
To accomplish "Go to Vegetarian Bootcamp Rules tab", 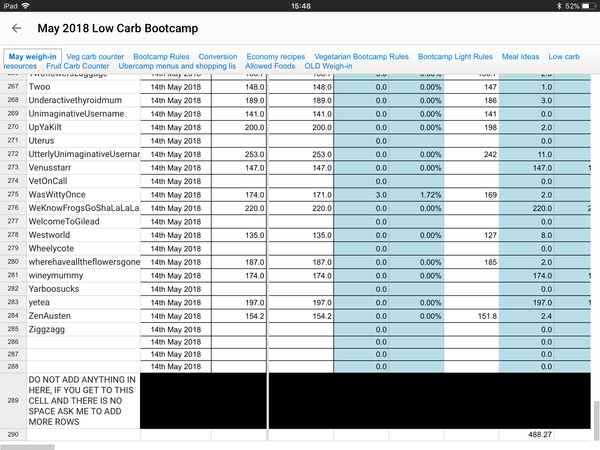I will click(x=361, y=57).
